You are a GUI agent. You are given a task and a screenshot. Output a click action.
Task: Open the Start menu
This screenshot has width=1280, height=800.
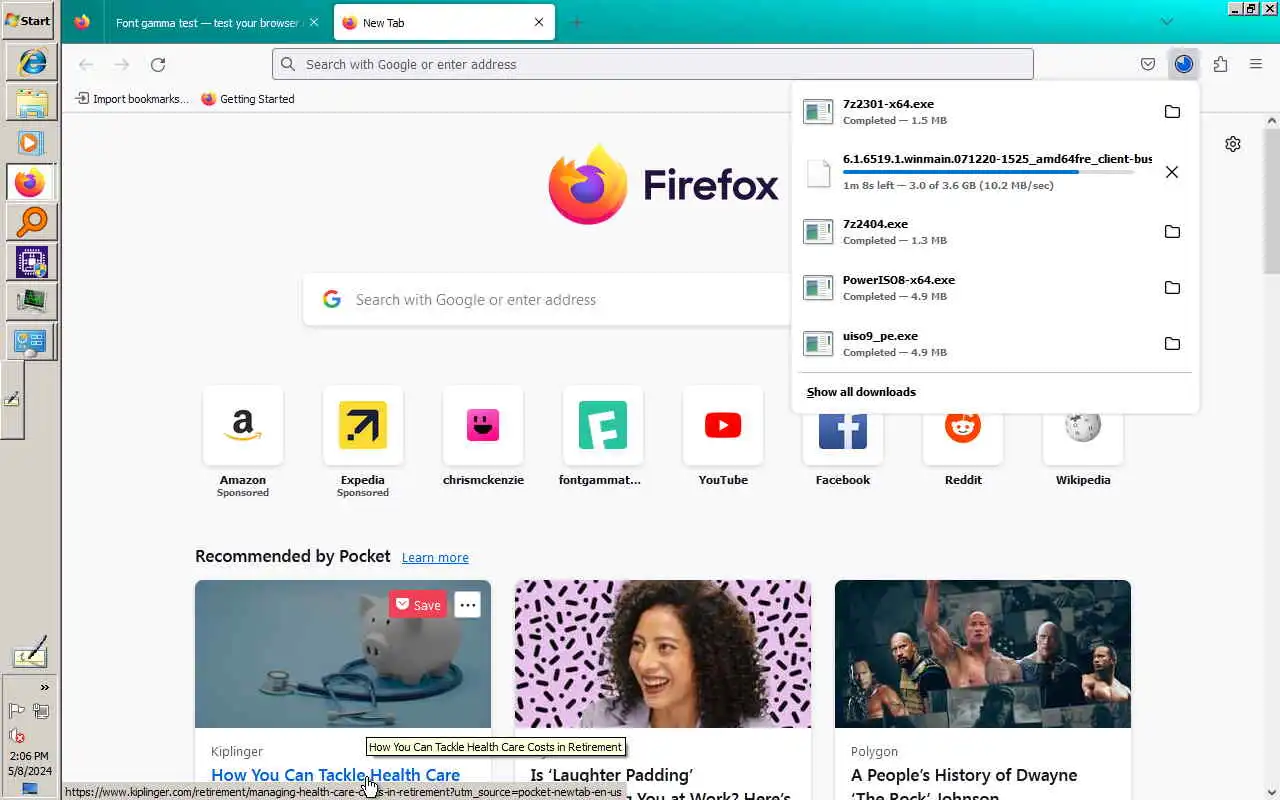[x=28, y=20]
